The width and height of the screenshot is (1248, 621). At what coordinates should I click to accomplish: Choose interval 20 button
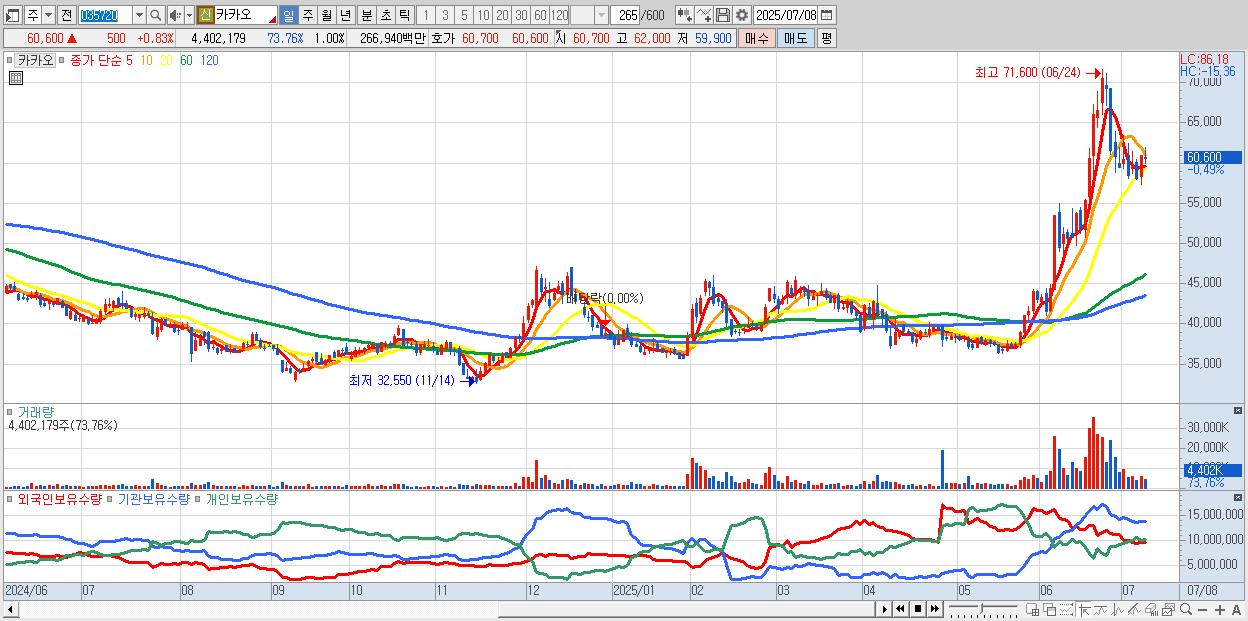click(x=502, y=15)
